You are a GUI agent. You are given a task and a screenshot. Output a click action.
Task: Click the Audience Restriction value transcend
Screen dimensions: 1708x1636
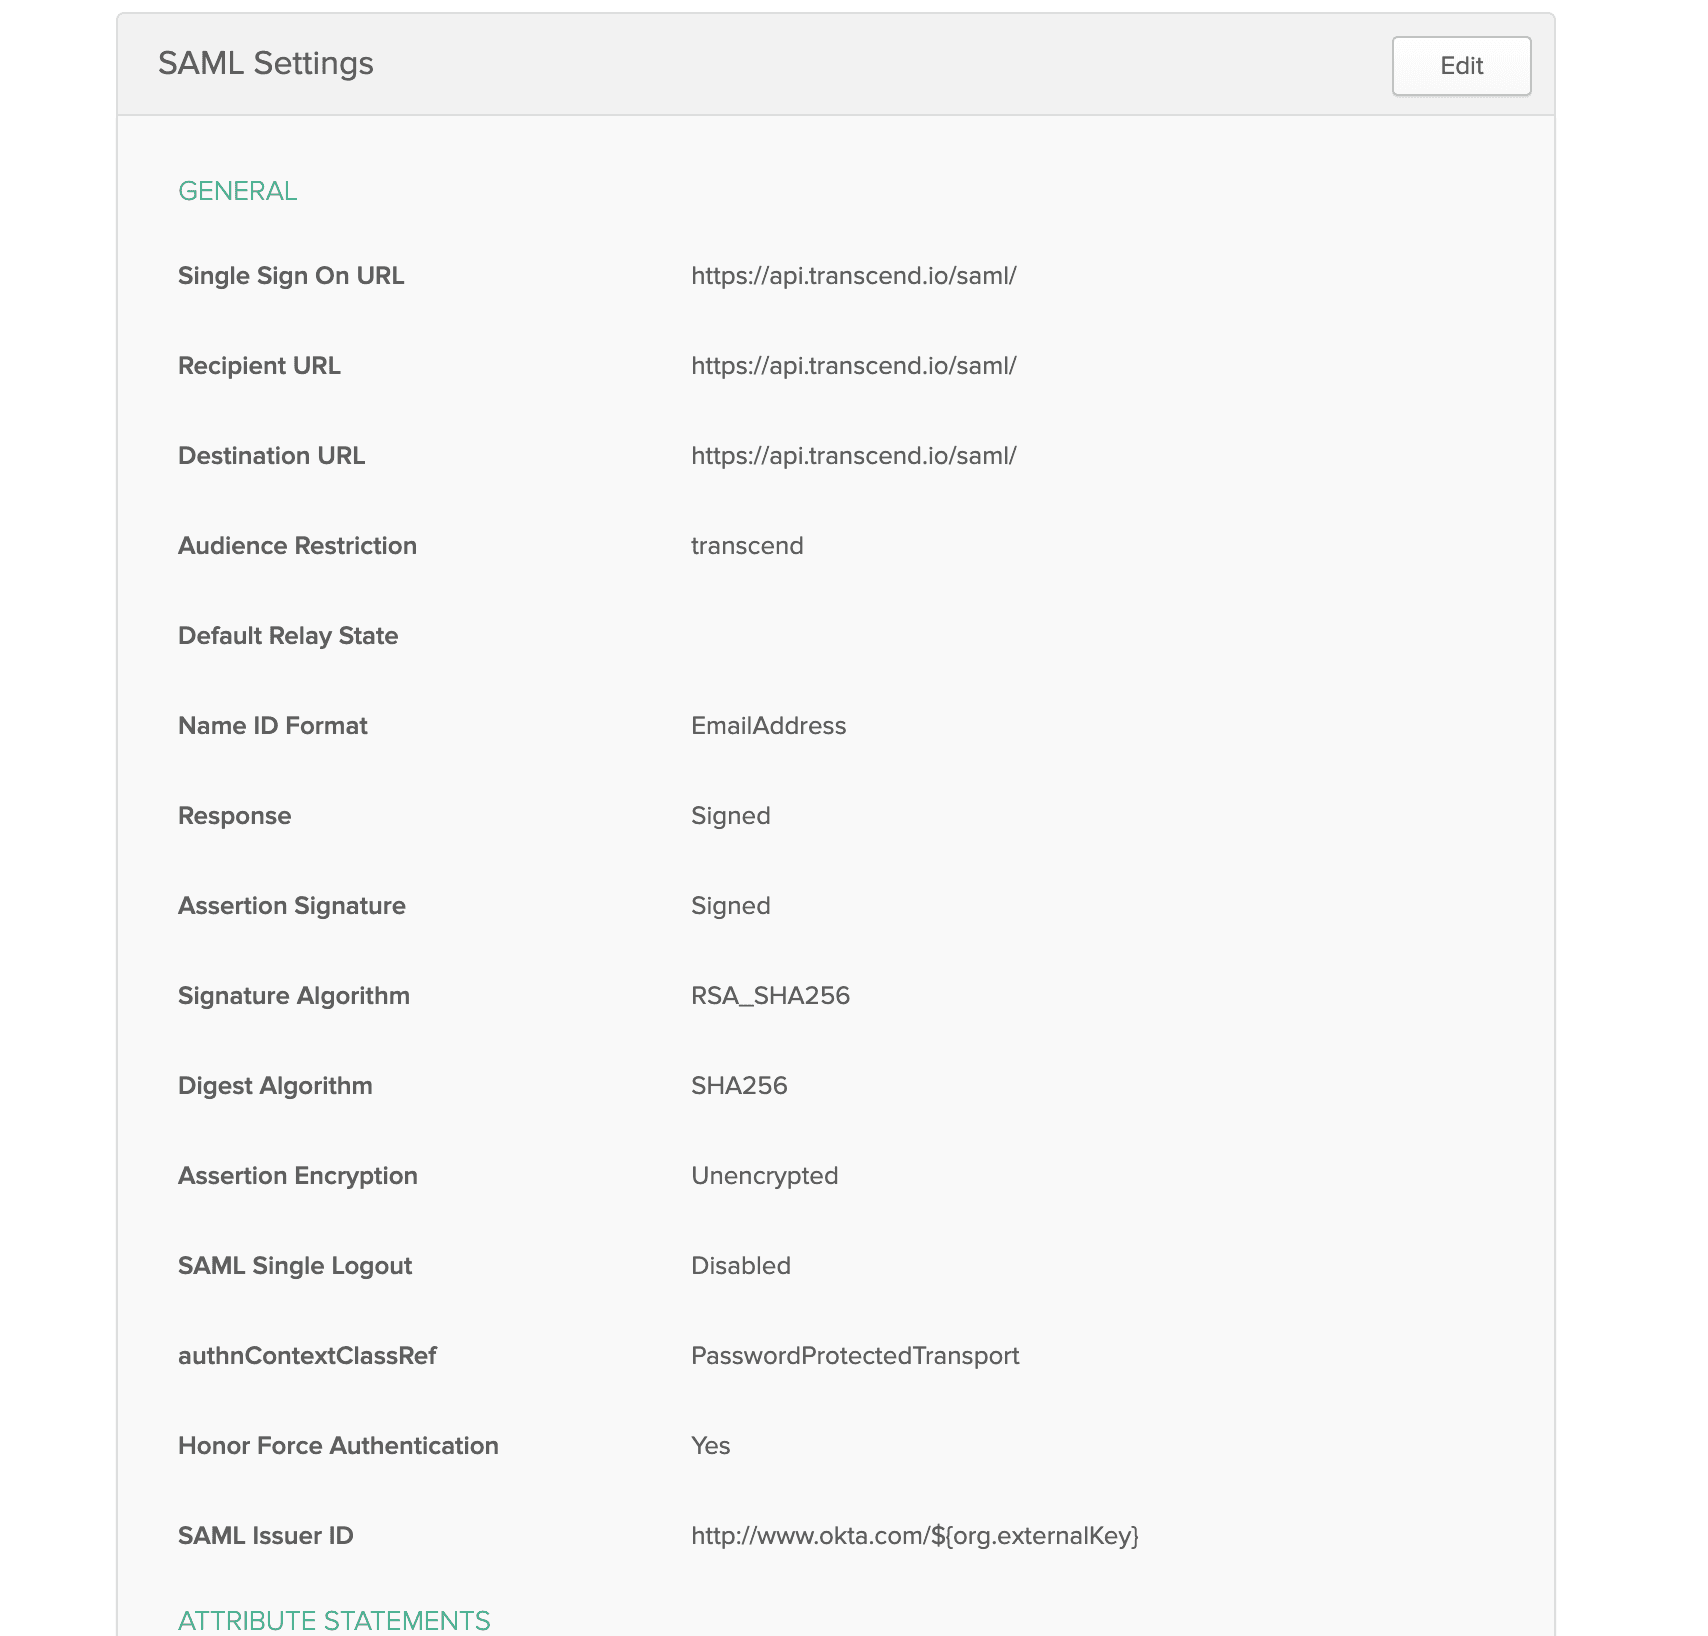point(747,546)
